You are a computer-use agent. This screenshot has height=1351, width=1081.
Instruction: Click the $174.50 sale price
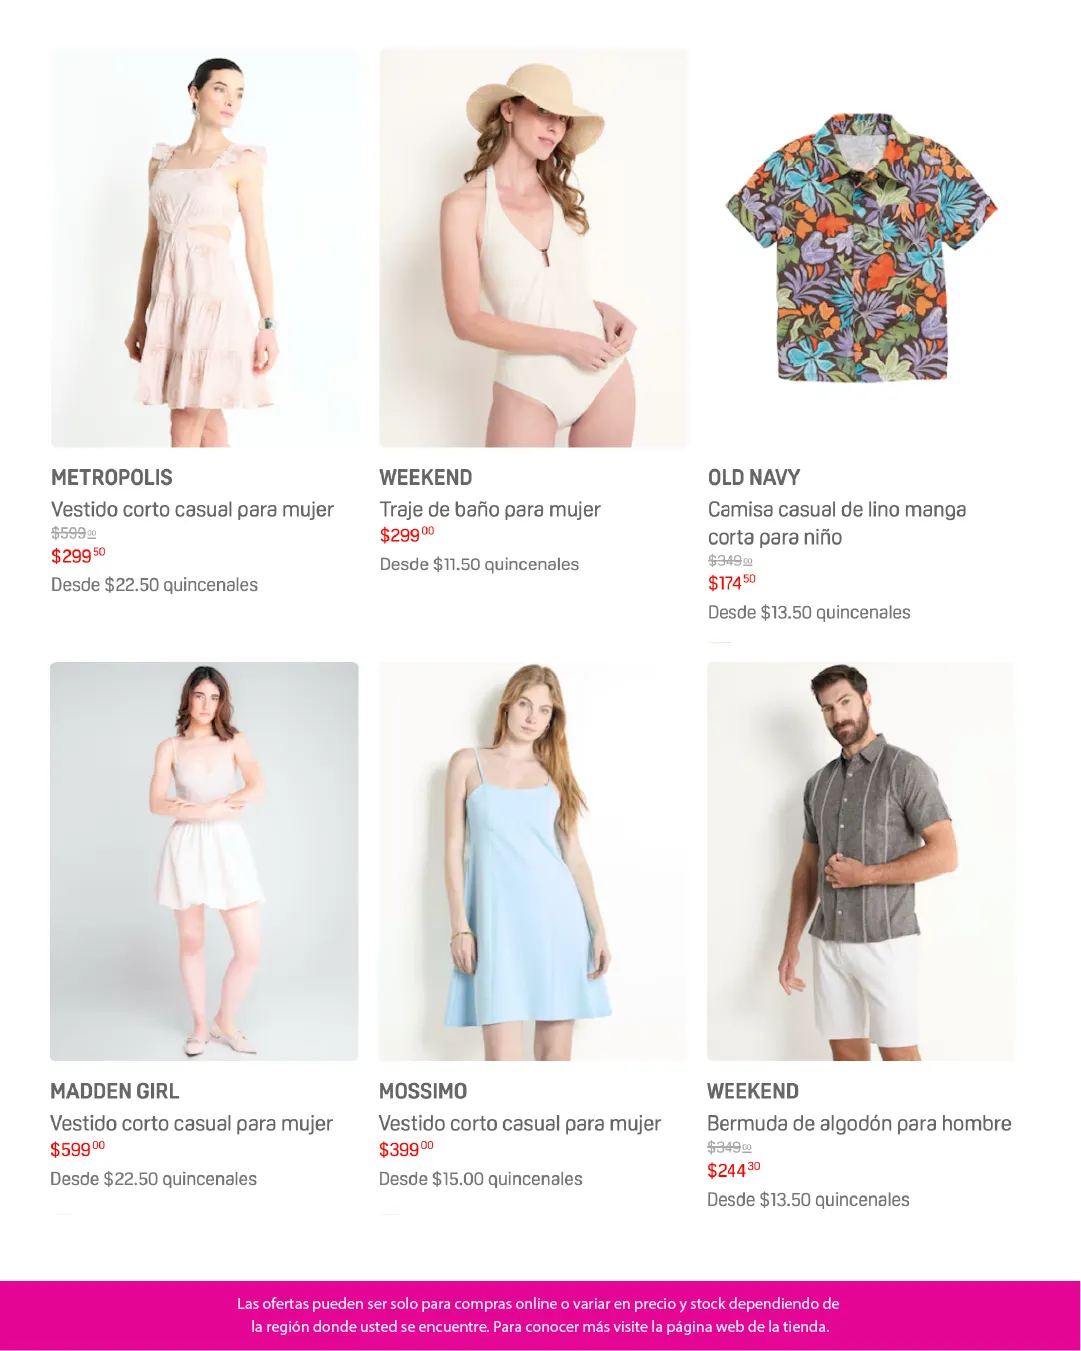coord(732,583)
